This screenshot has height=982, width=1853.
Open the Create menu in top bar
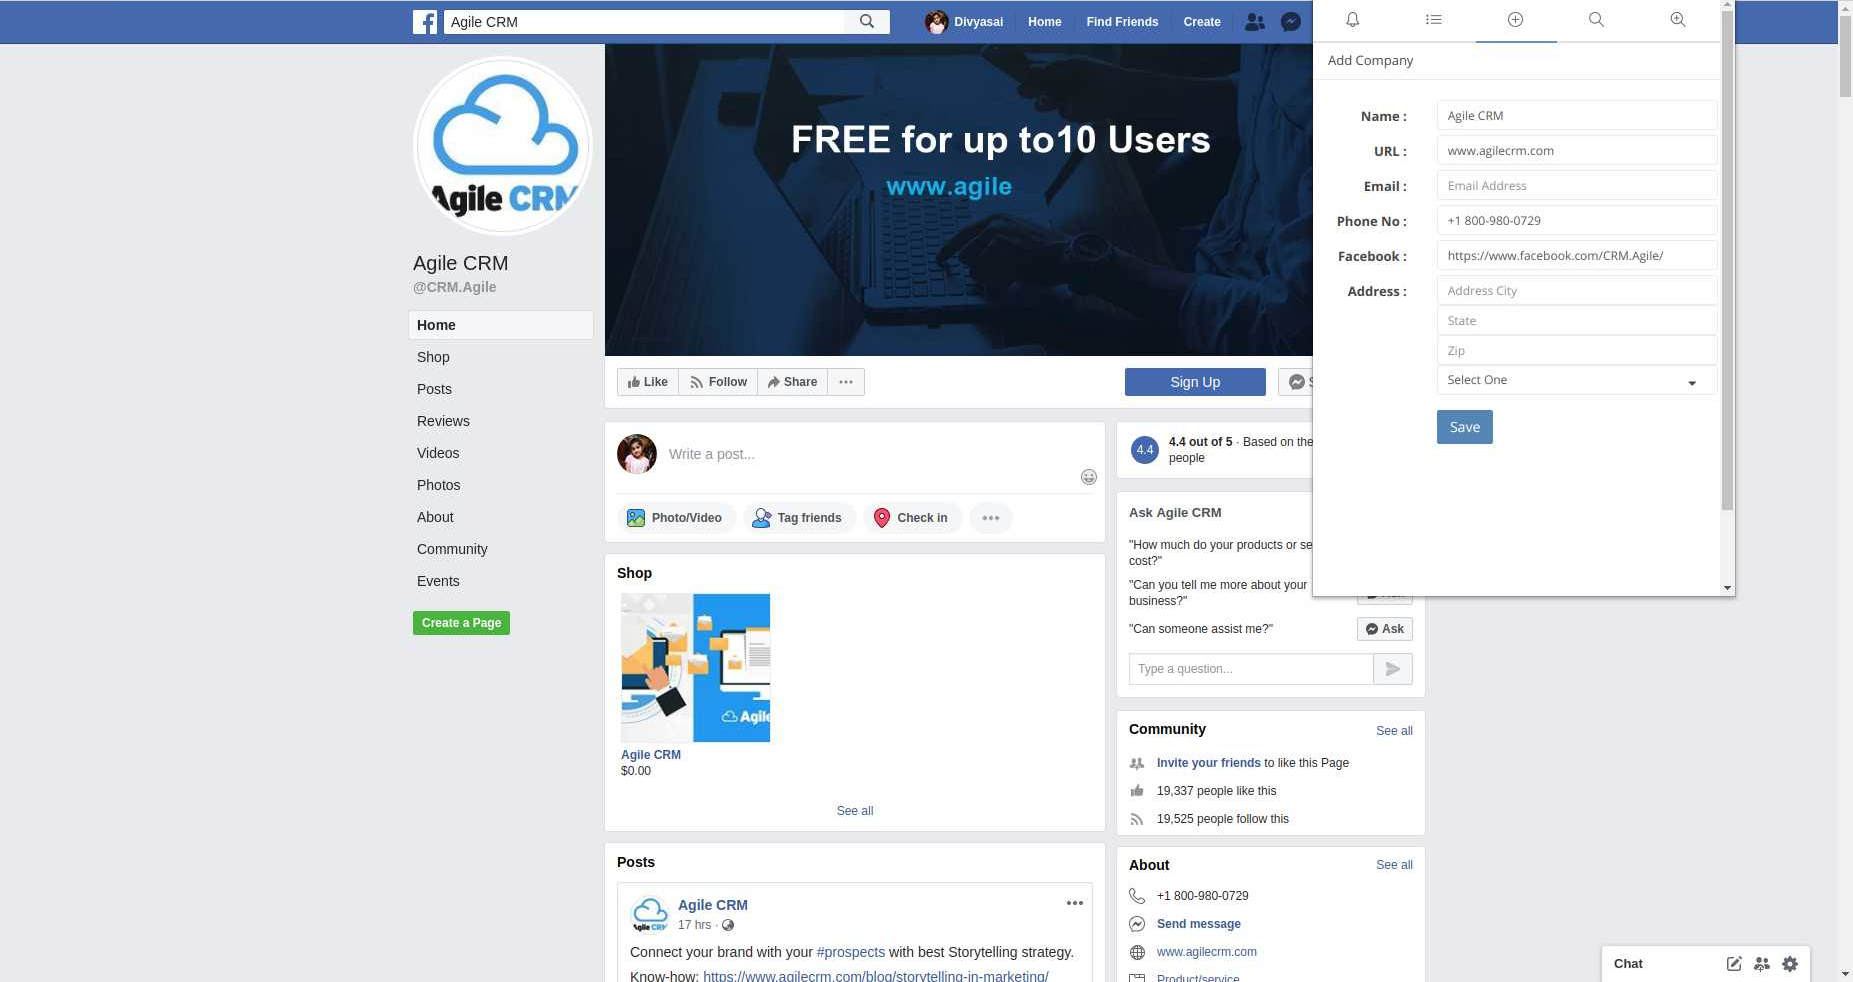pyautogui.click(x=1202, y=22)
